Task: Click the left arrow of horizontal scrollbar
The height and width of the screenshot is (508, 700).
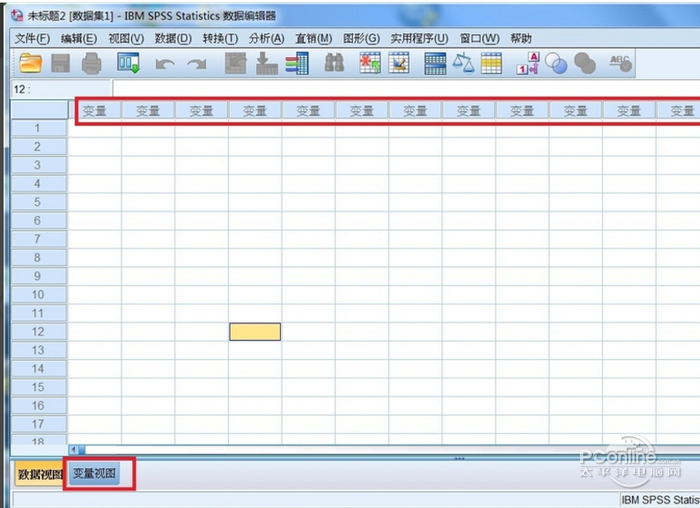Action: pos(73,450)
